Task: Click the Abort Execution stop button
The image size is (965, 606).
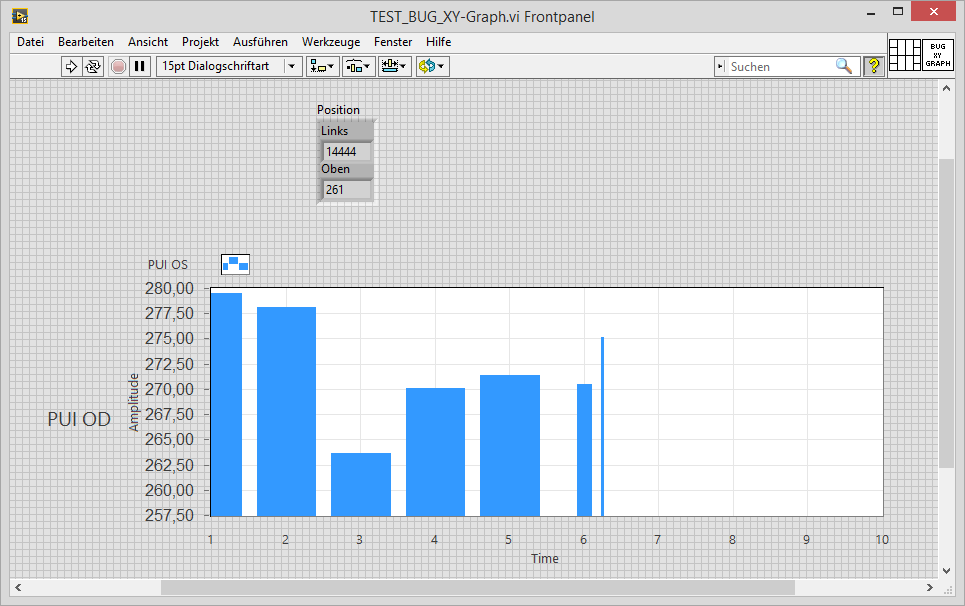Action: coord(118,66)
